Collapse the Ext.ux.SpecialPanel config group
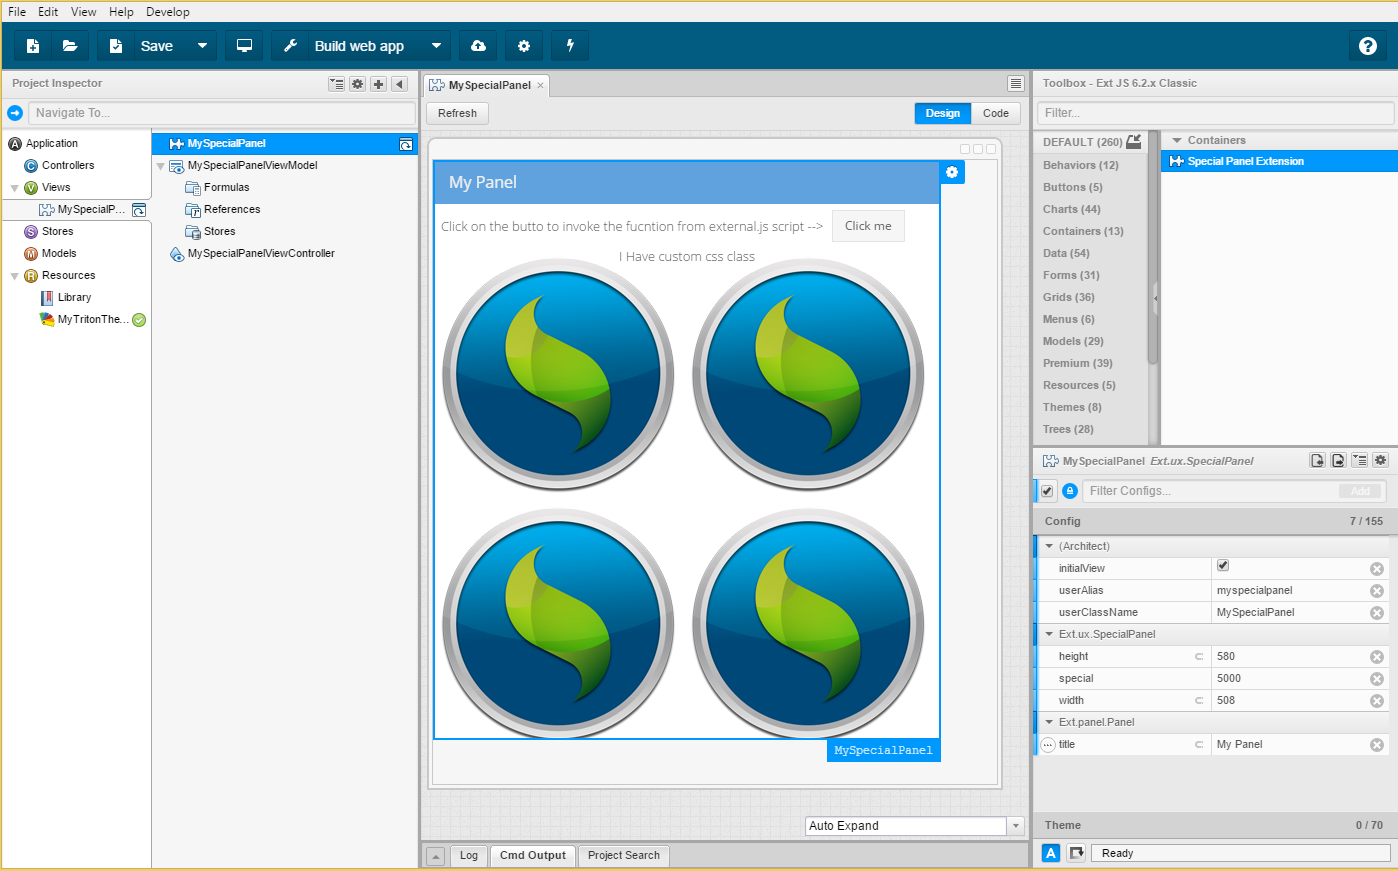This screenshot has height=871, width=1398. 1049,634
